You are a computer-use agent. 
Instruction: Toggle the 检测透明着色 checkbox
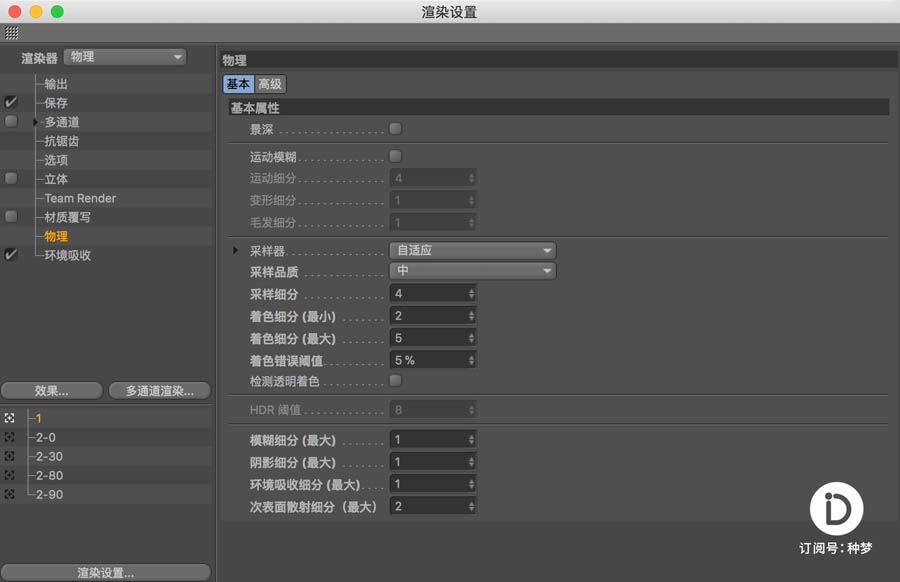click(x=395, y=381)
